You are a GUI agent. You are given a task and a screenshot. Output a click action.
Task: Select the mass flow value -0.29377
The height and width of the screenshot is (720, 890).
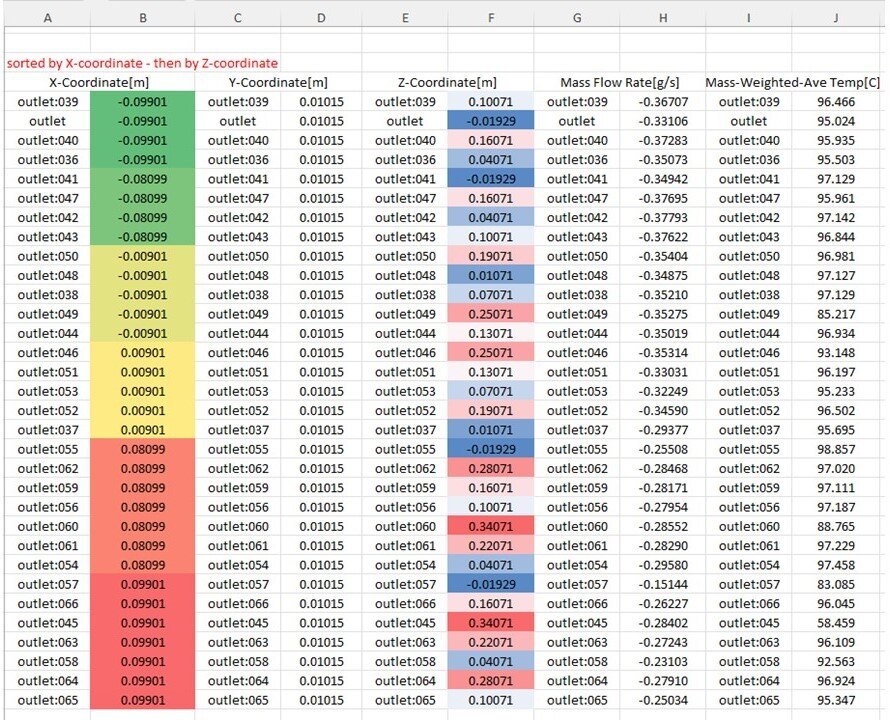(663, 430)
